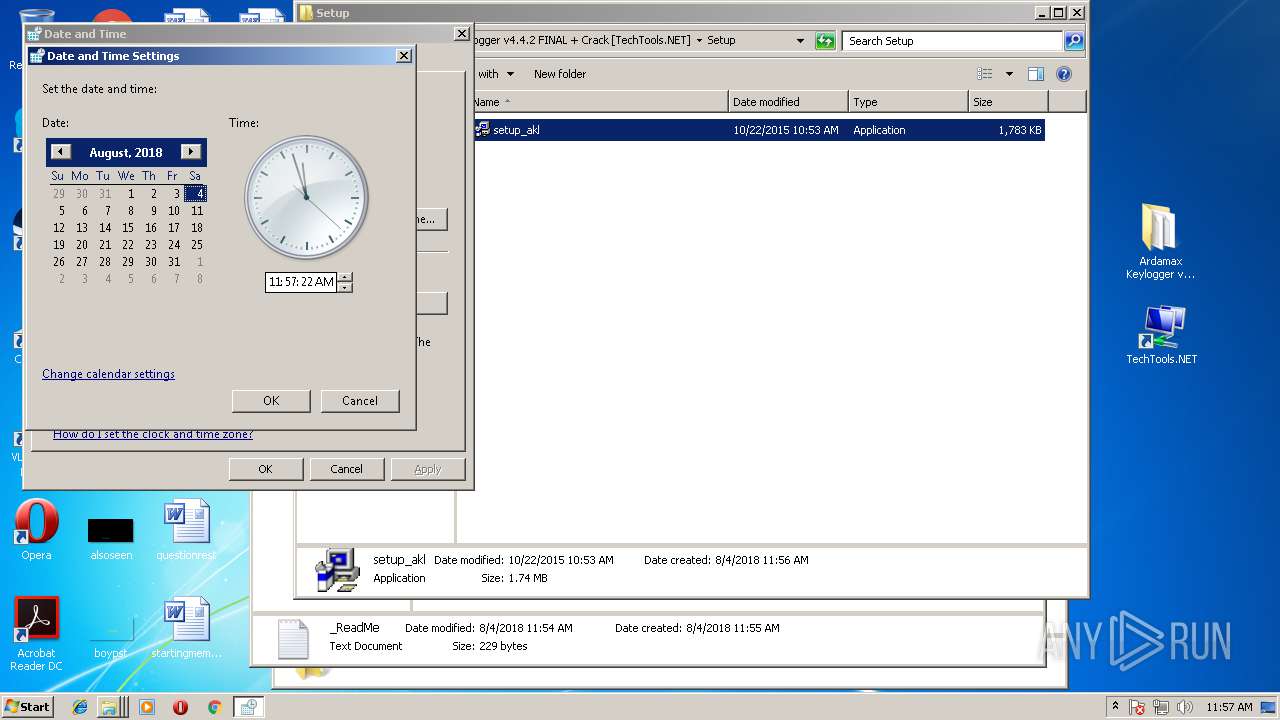The width and height of the screenshot is (1280, 720).
Task: Switch to Date and Time taskbar button
Action: click(x=248, y=707)
